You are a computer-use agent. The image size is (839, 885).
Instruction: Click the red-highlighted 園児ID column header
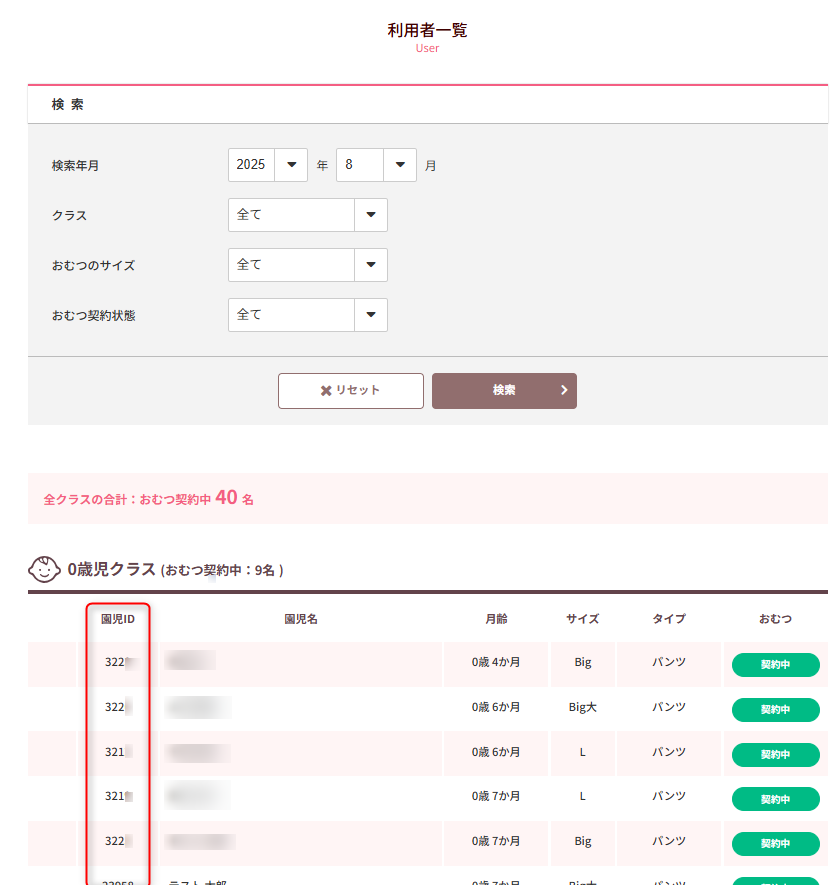coord(116,617)
